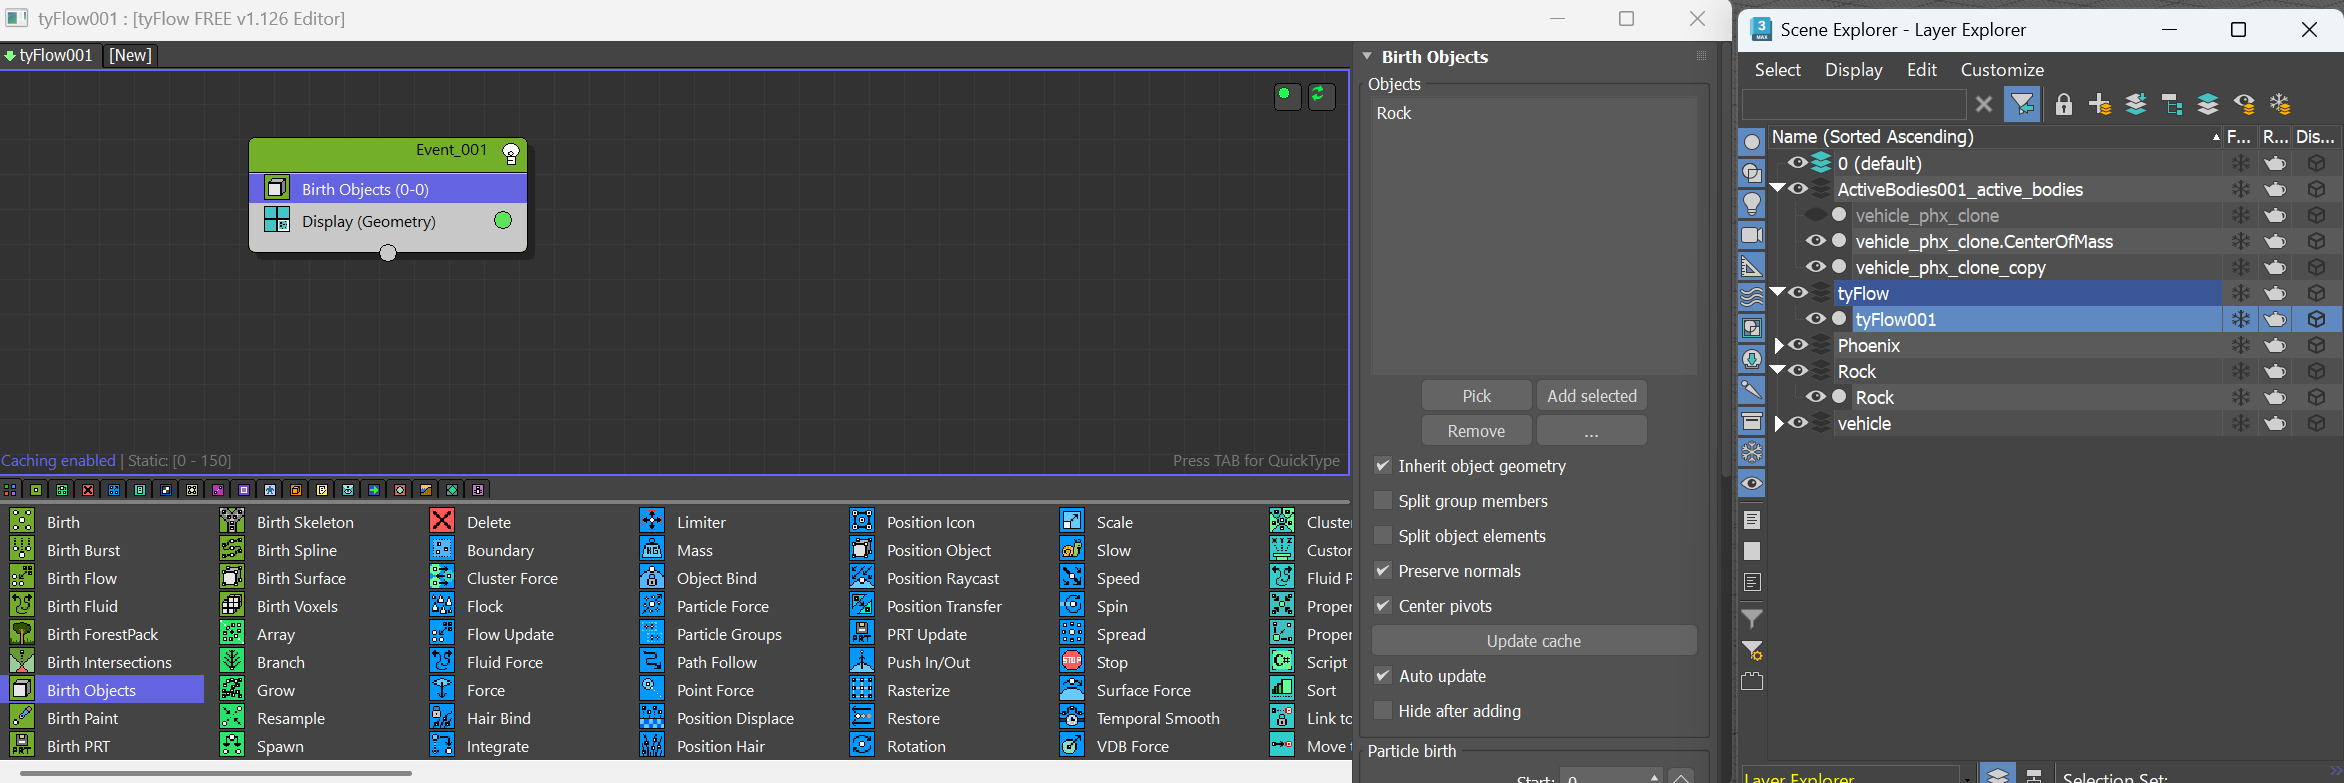Click the VDB Force operator
2344x783 pixels.
pyautogui.click(x=1132, y=746)
